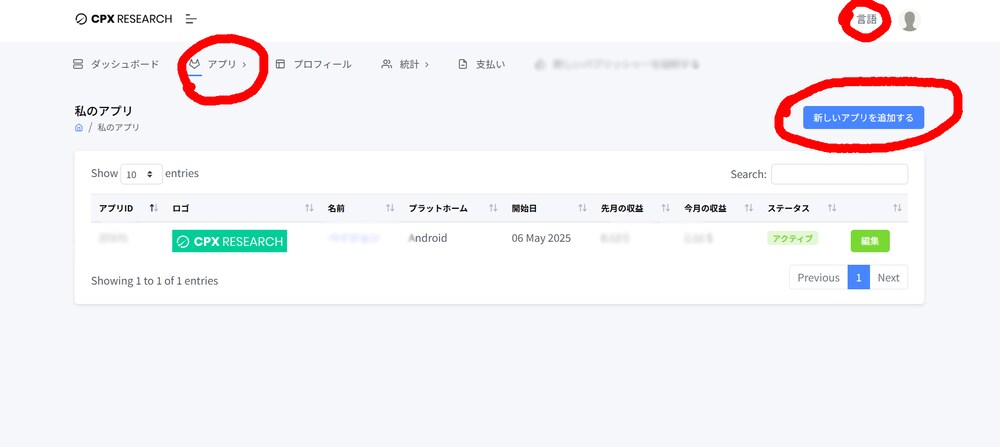1000x447 pixels.
Task: Click the 私のアプリ breadcrumb text
Action: 119,128
